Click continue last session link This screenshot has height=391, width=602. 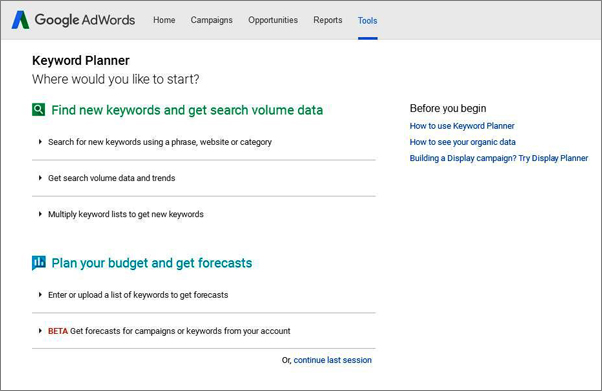pos(332,360)
